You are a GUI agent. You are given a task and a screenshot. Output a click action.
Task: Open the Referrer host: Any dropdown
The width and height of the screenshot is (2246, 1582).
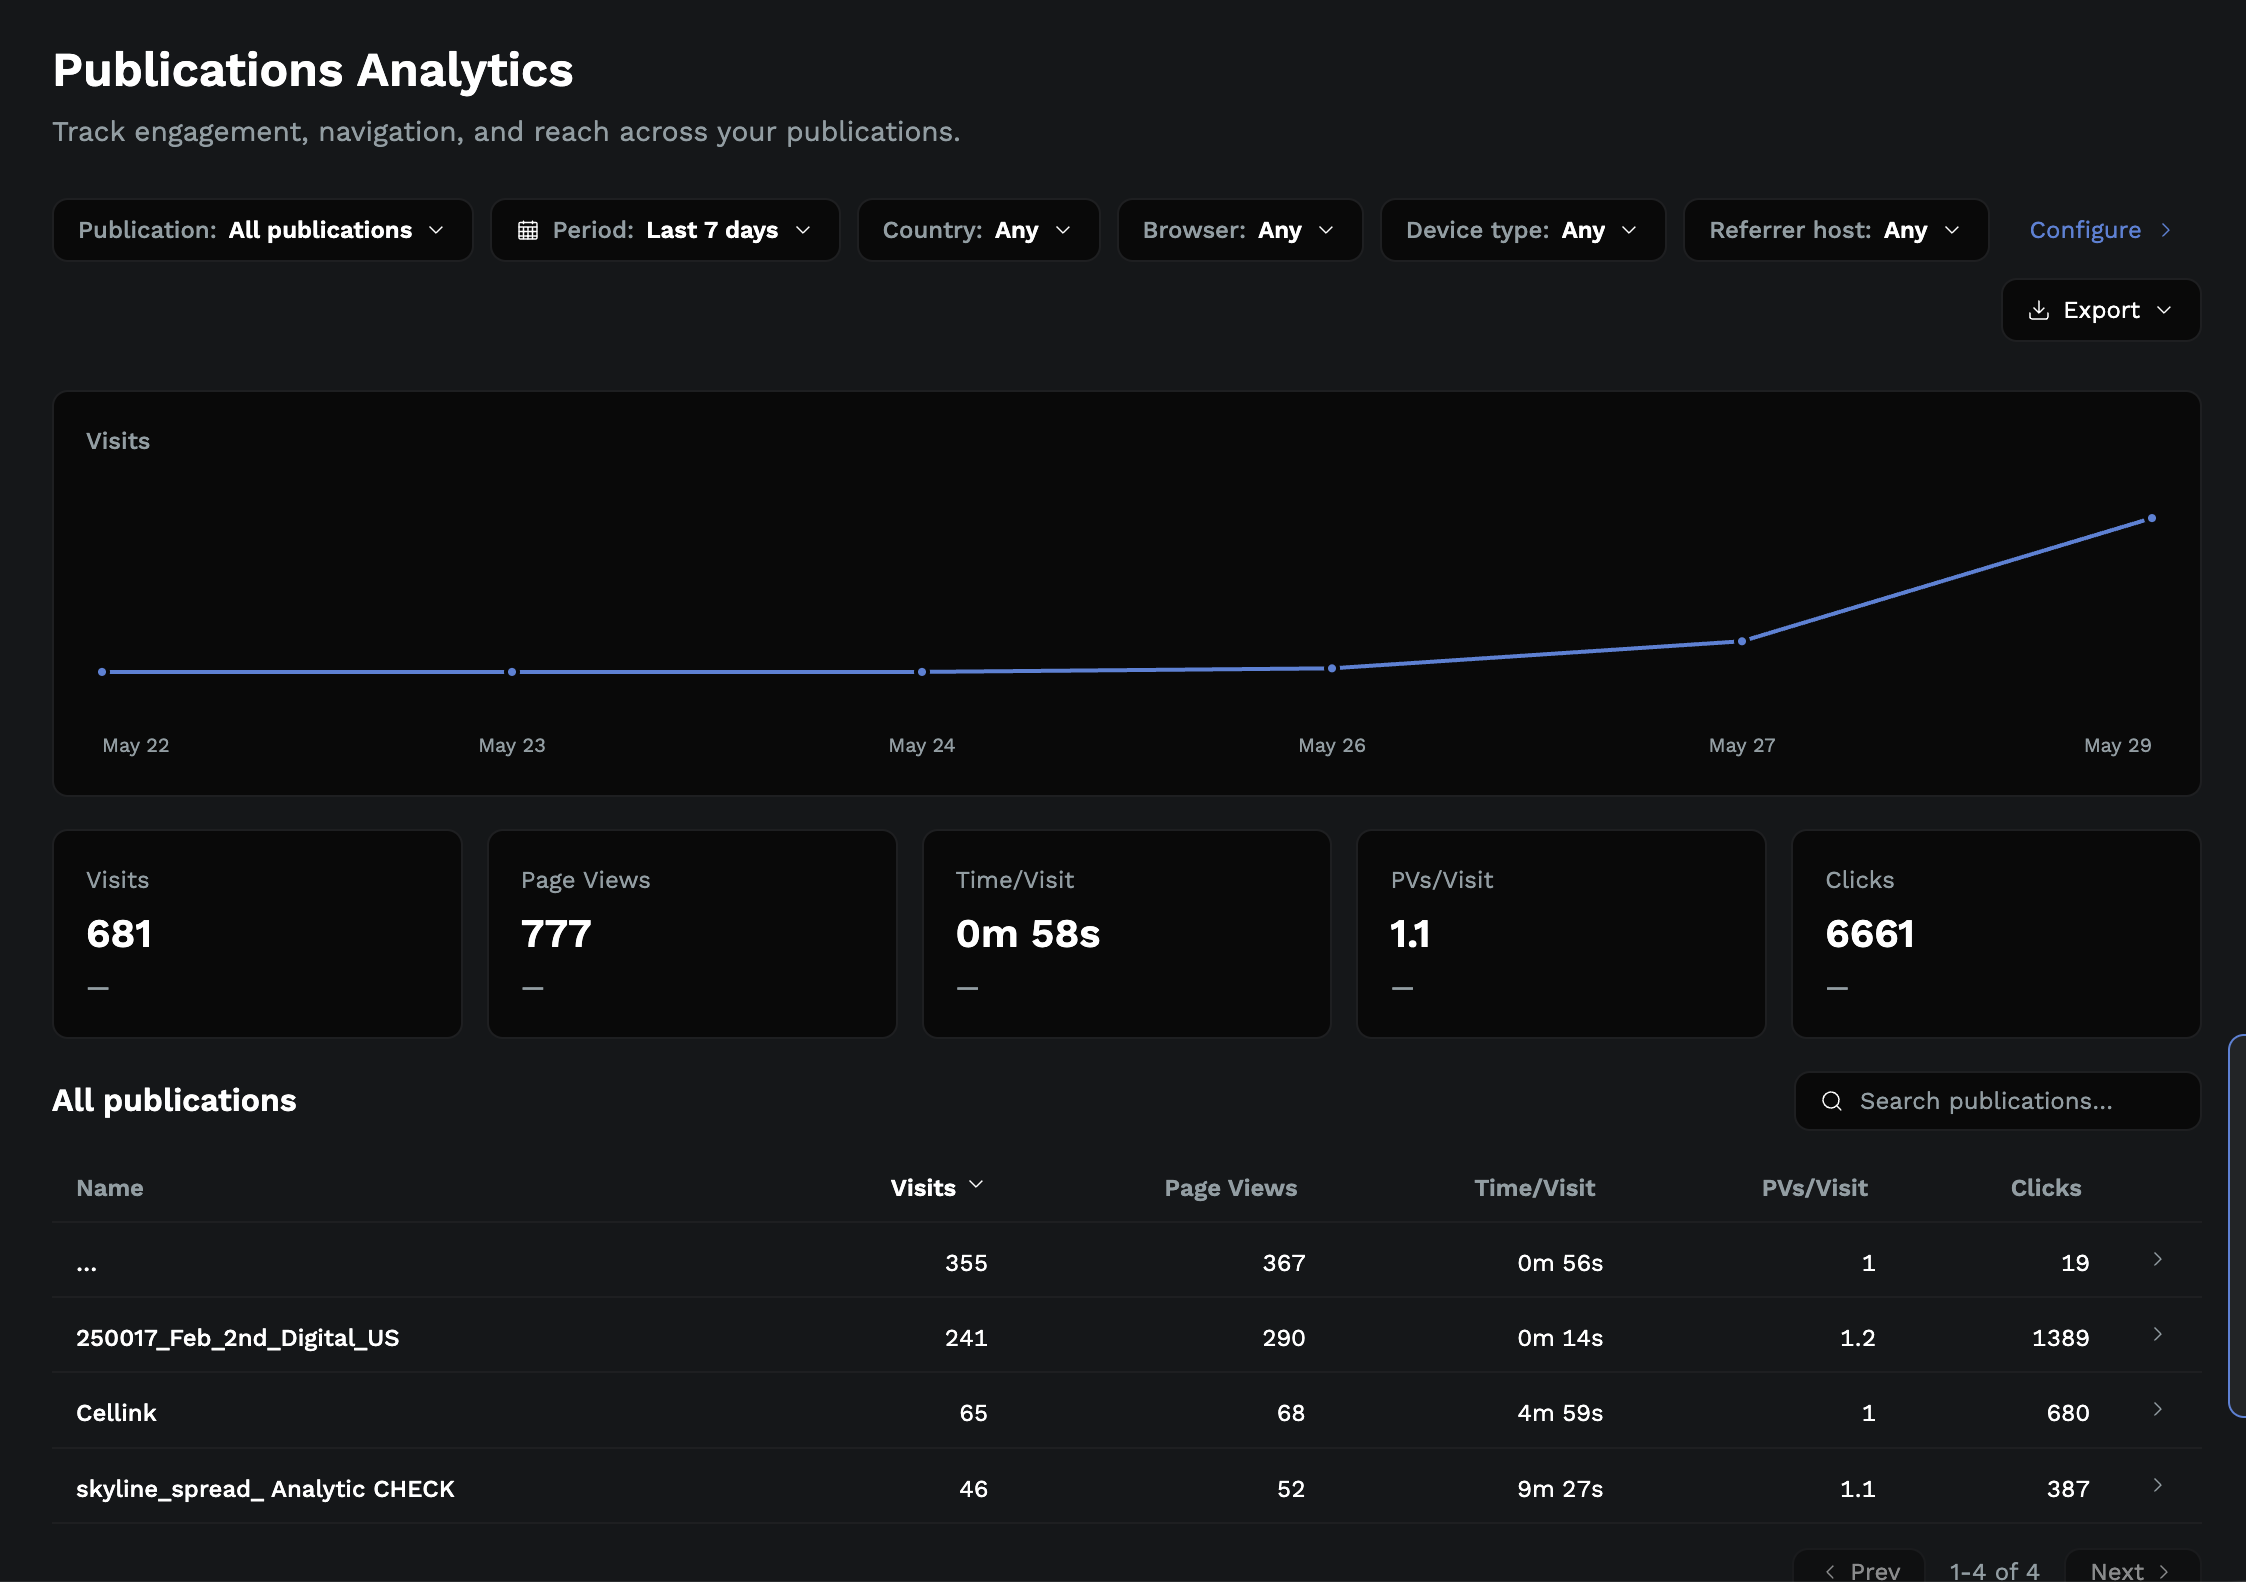tap(1836, 230)
